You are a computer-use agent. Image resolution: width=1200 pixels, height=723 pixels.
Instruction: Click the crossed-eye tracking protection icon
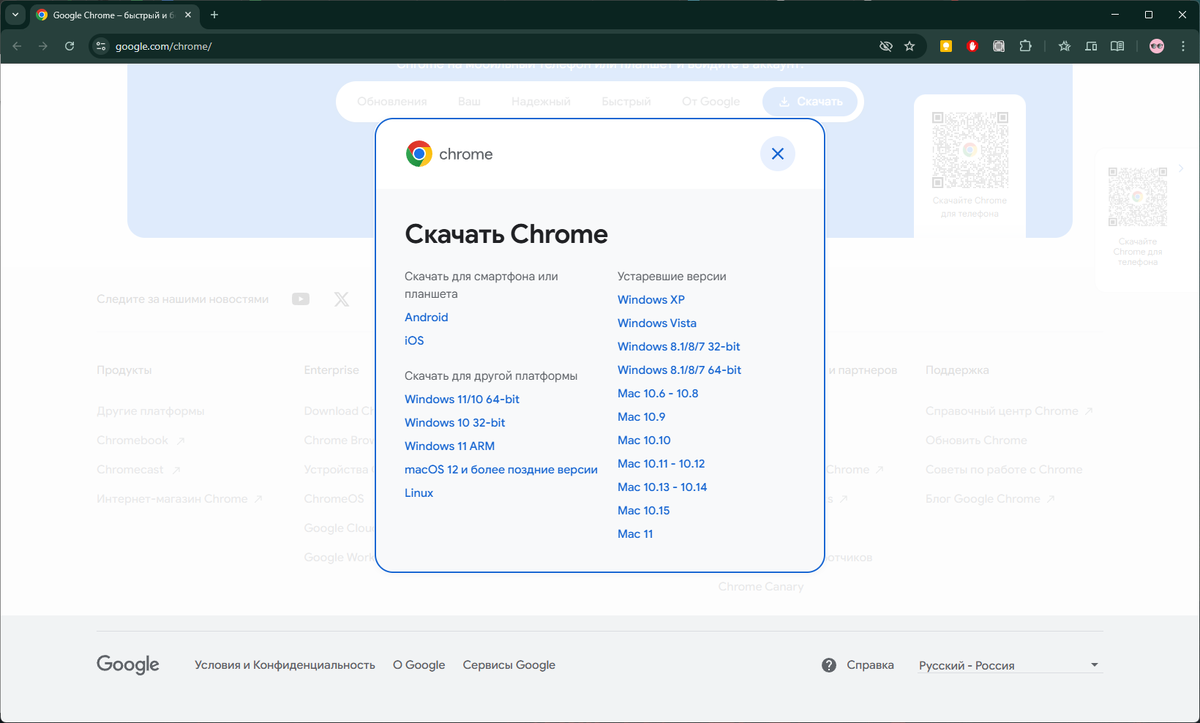(885, 46)
